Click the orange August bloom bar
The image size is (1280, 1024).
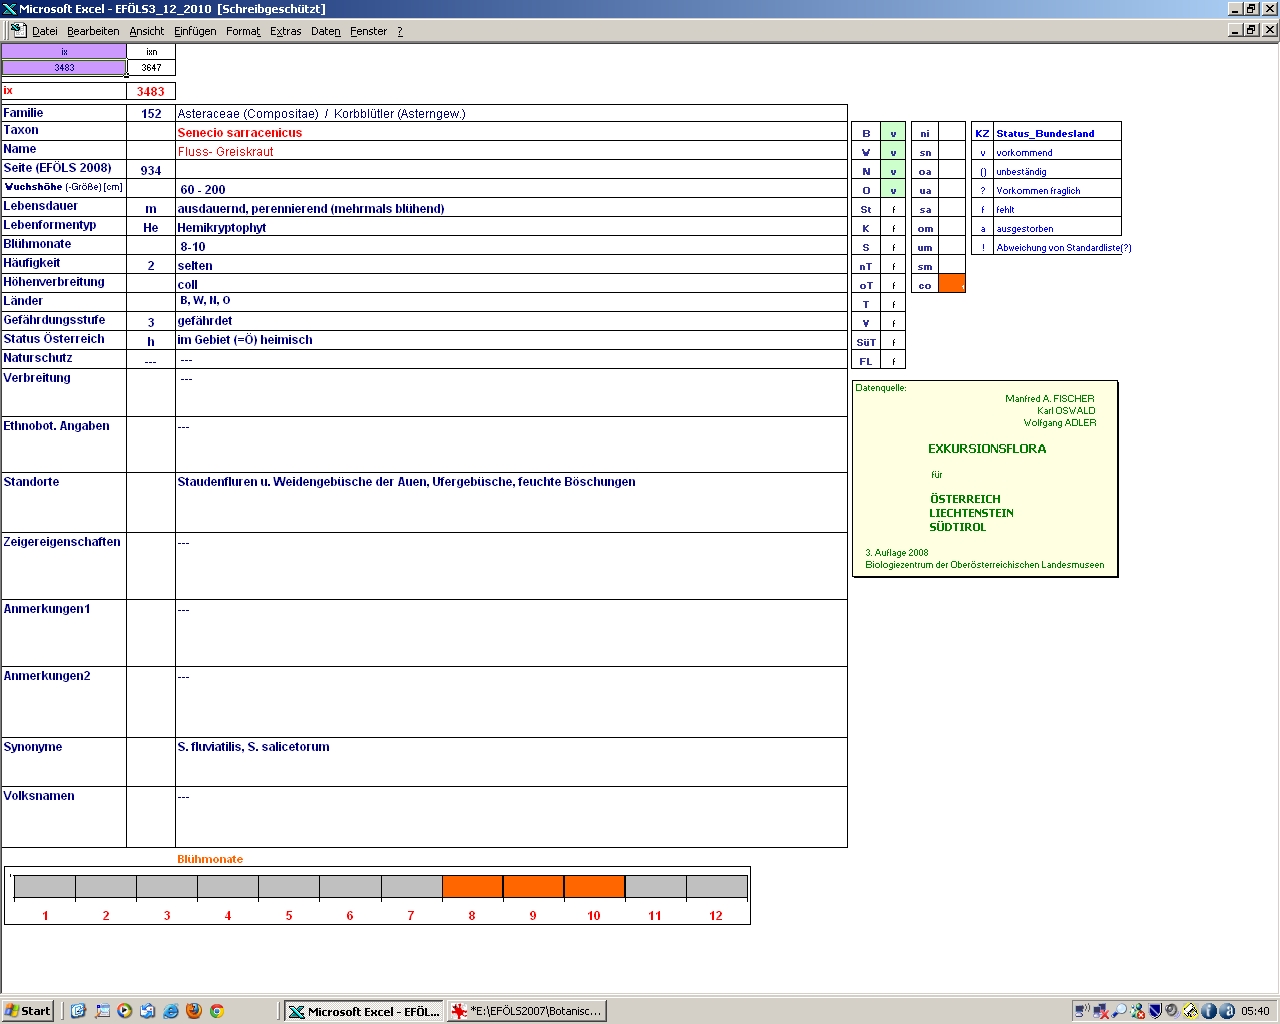pyautogui.click(x=472, y=887)
